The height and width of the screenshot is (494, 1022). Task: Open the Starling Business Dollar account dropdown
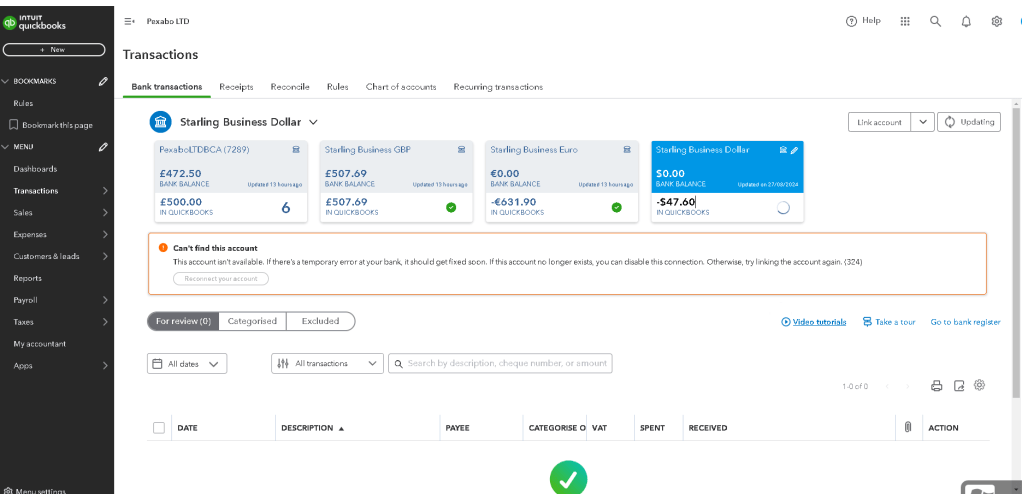[x=313, y=122]
